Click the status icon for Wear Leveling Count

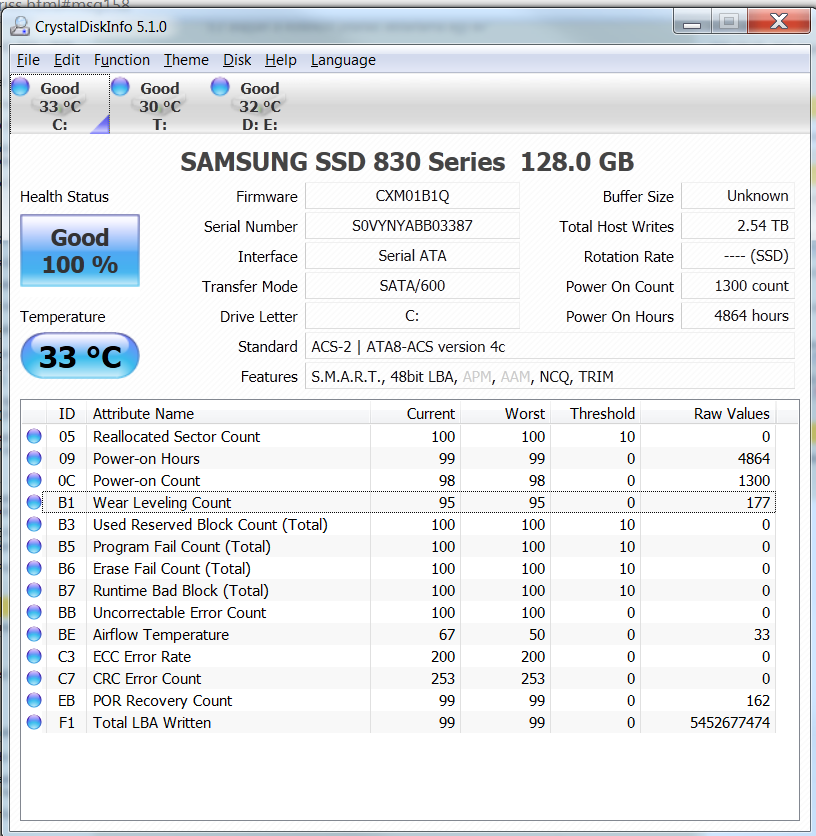(34, 502)
